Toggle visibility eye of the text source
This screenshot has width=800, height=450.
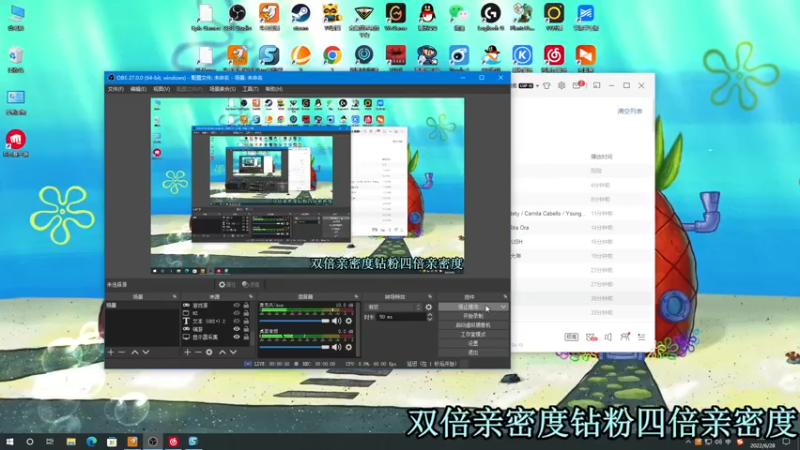coord(236,321)
